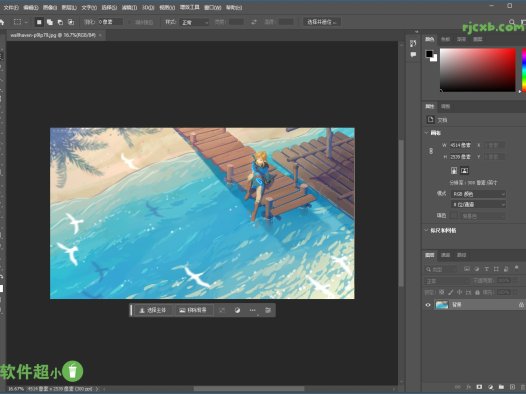Open the 8 bits/channel depth dropdown
Screen dimensions: 526x394
[x=478, y=204]
